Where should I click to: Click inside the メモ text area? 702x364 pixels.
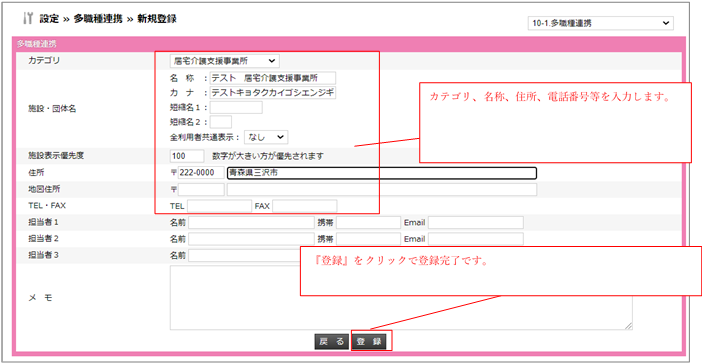[x=401, y=298]
